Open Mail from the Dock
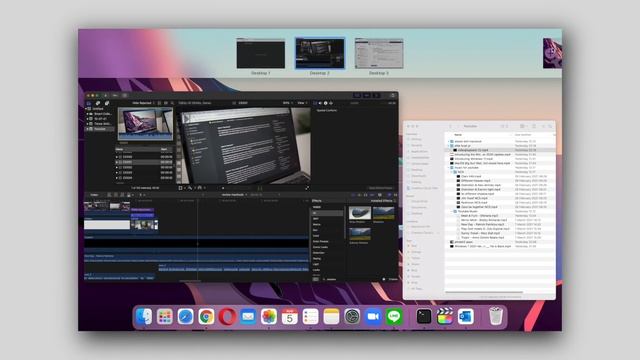Image resolution: width=640 pixels, height=360 pixels. coord(248,316)
